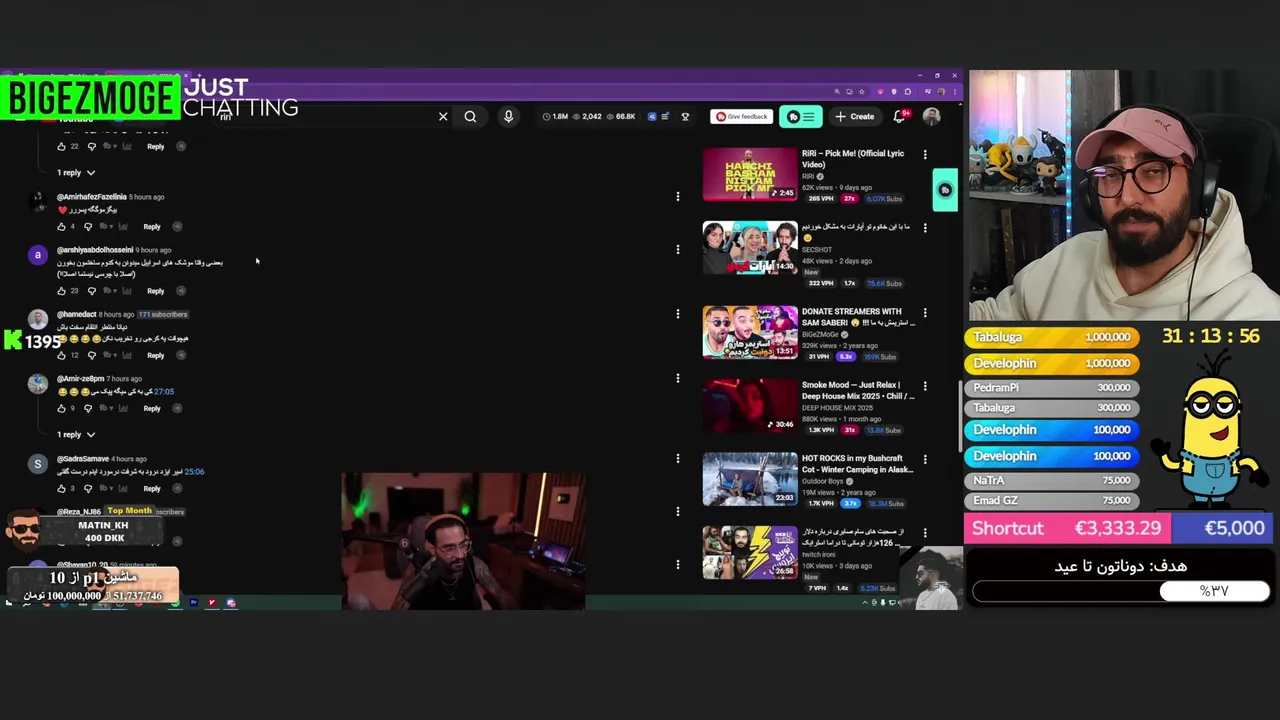Click the 1.8M stat in extension toolbar
The width and height of the screenshot is (1280, 720).
[x=555, y=116]
